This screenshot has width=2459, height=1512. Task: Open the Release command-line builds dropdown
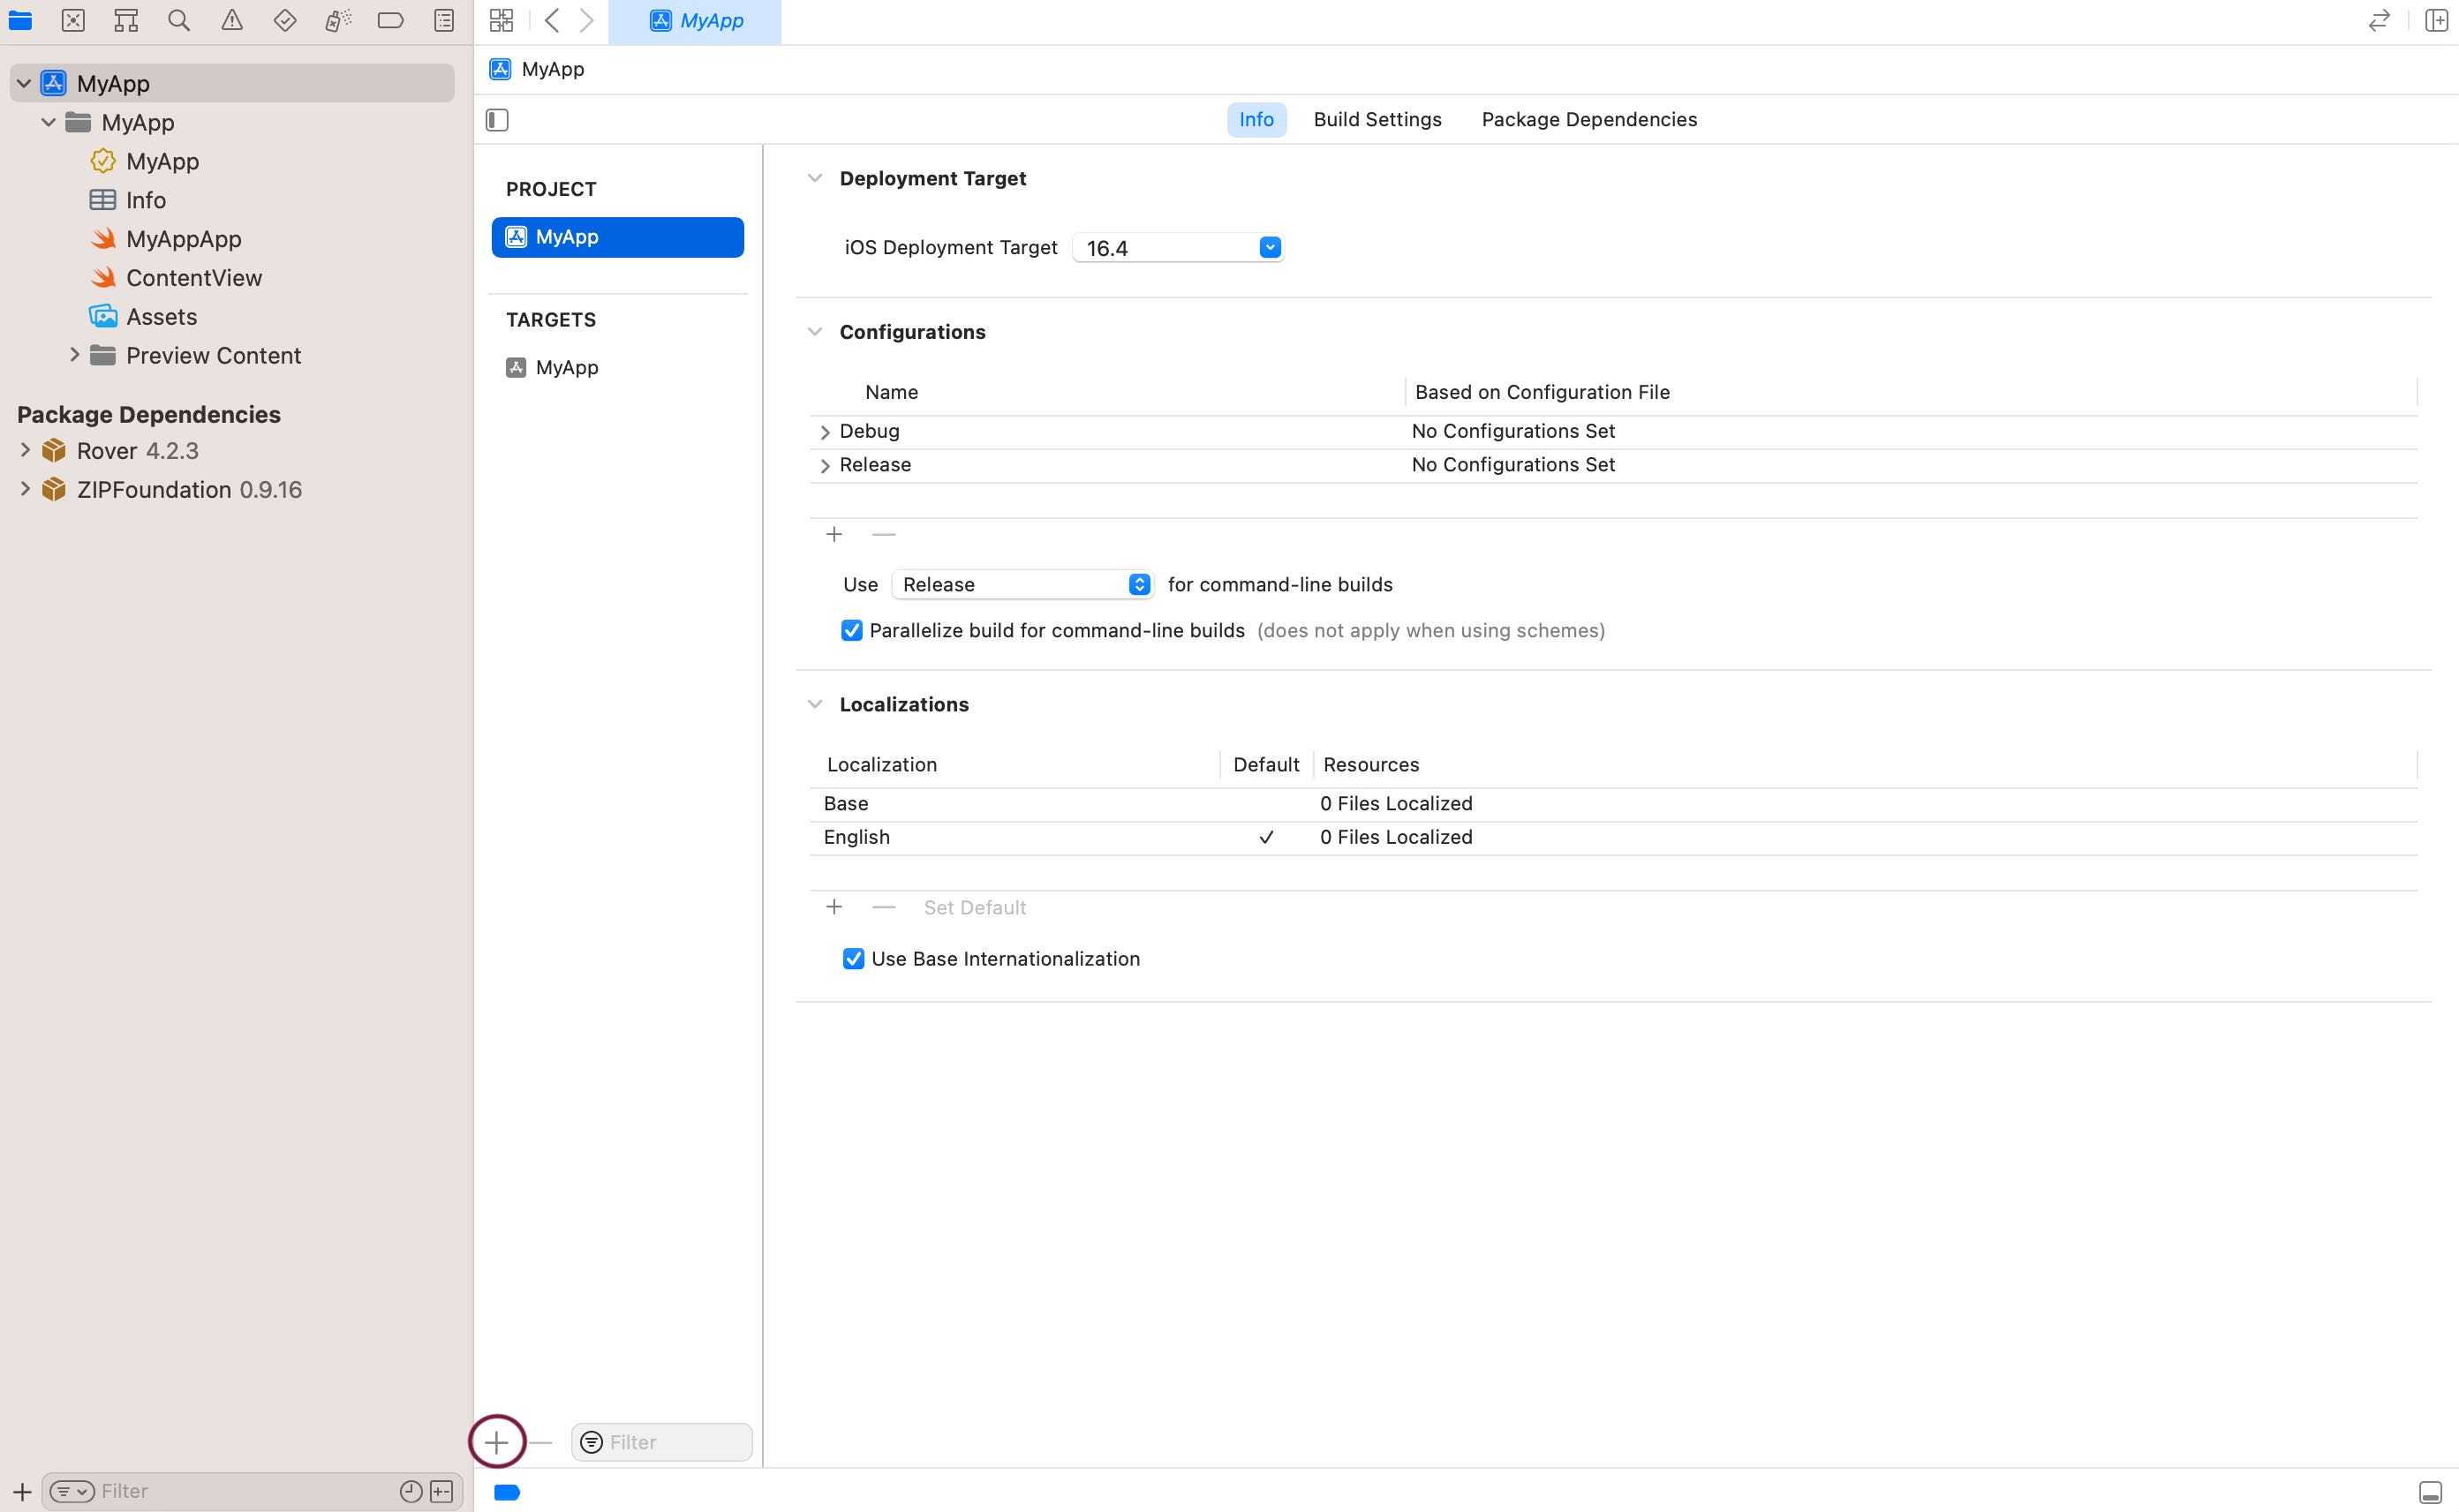tap(1023, 584)
